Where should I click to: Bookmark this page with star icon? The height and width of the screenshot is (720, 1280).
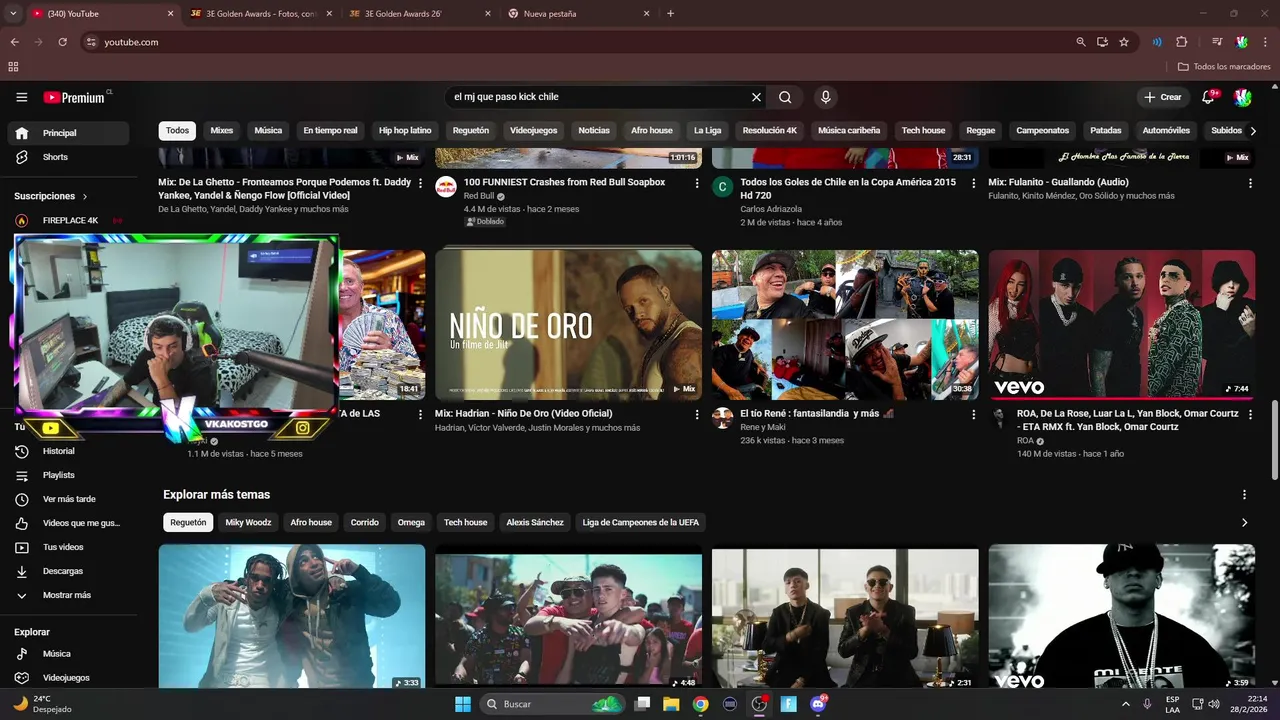tap(1124, 42)
